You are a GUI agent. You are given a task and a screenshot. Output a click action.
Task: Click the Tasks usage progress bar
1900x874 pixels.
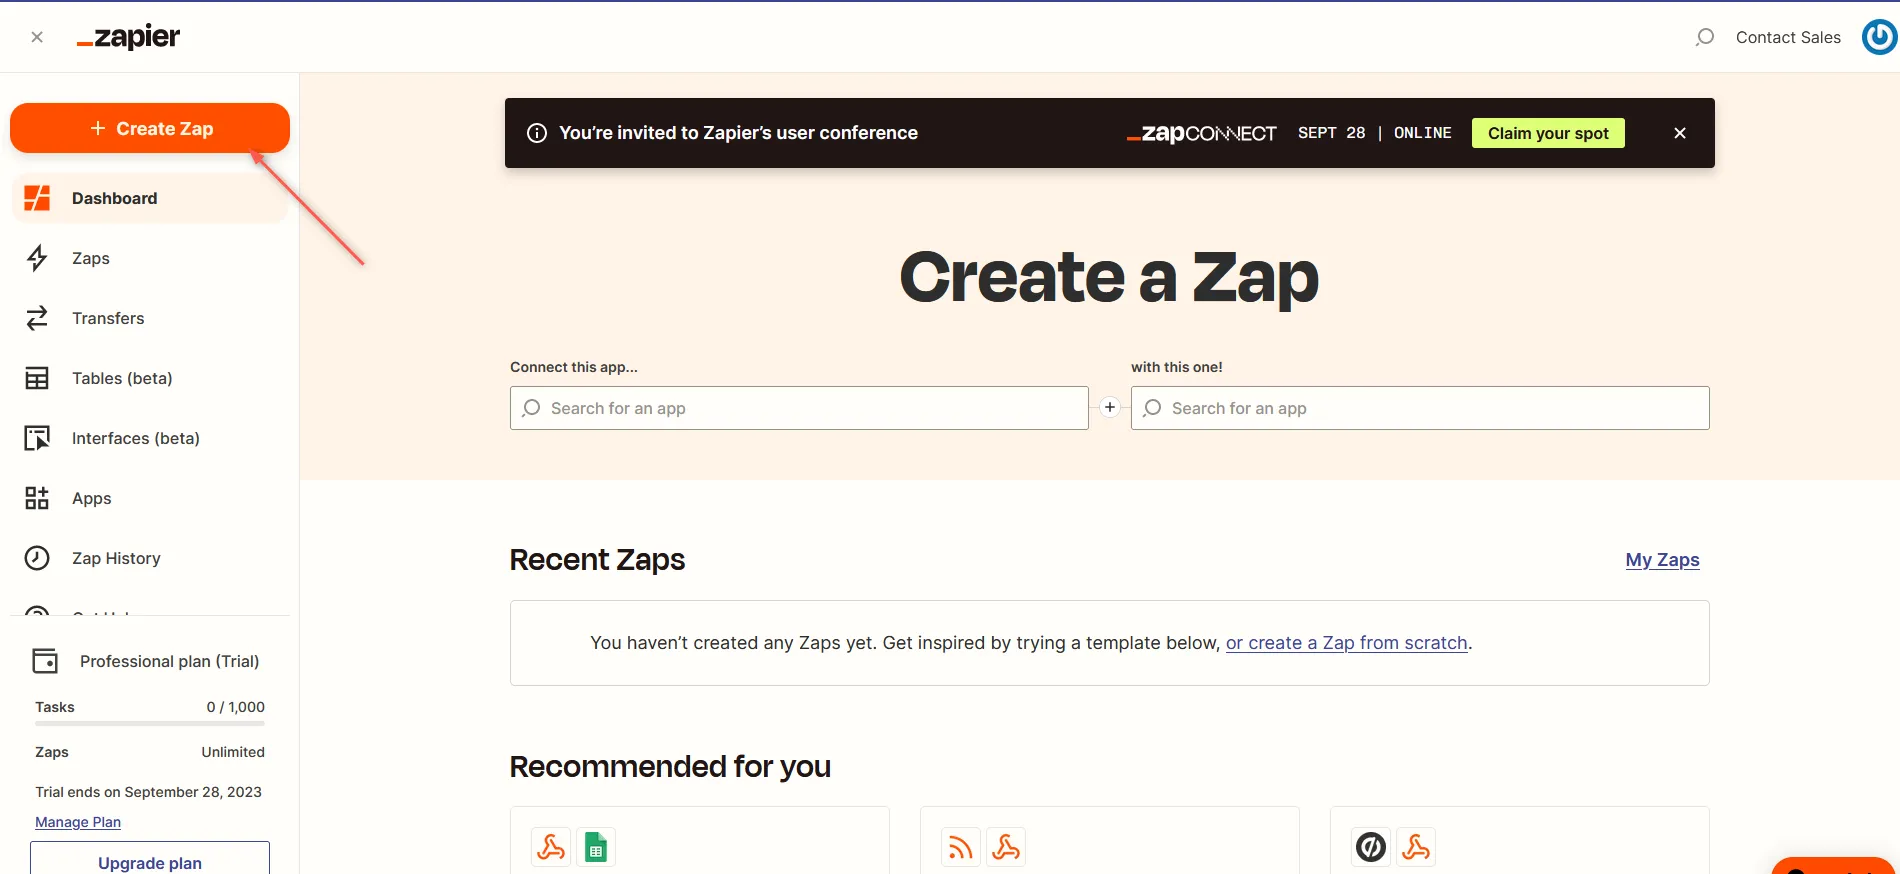coord(150,723)
